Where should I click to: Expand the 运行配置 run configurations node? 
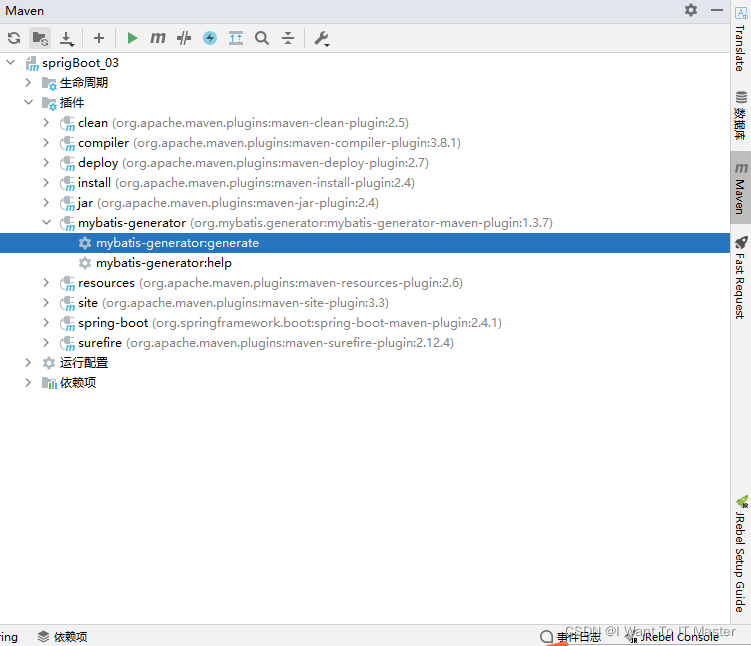[x=28, y=363]
